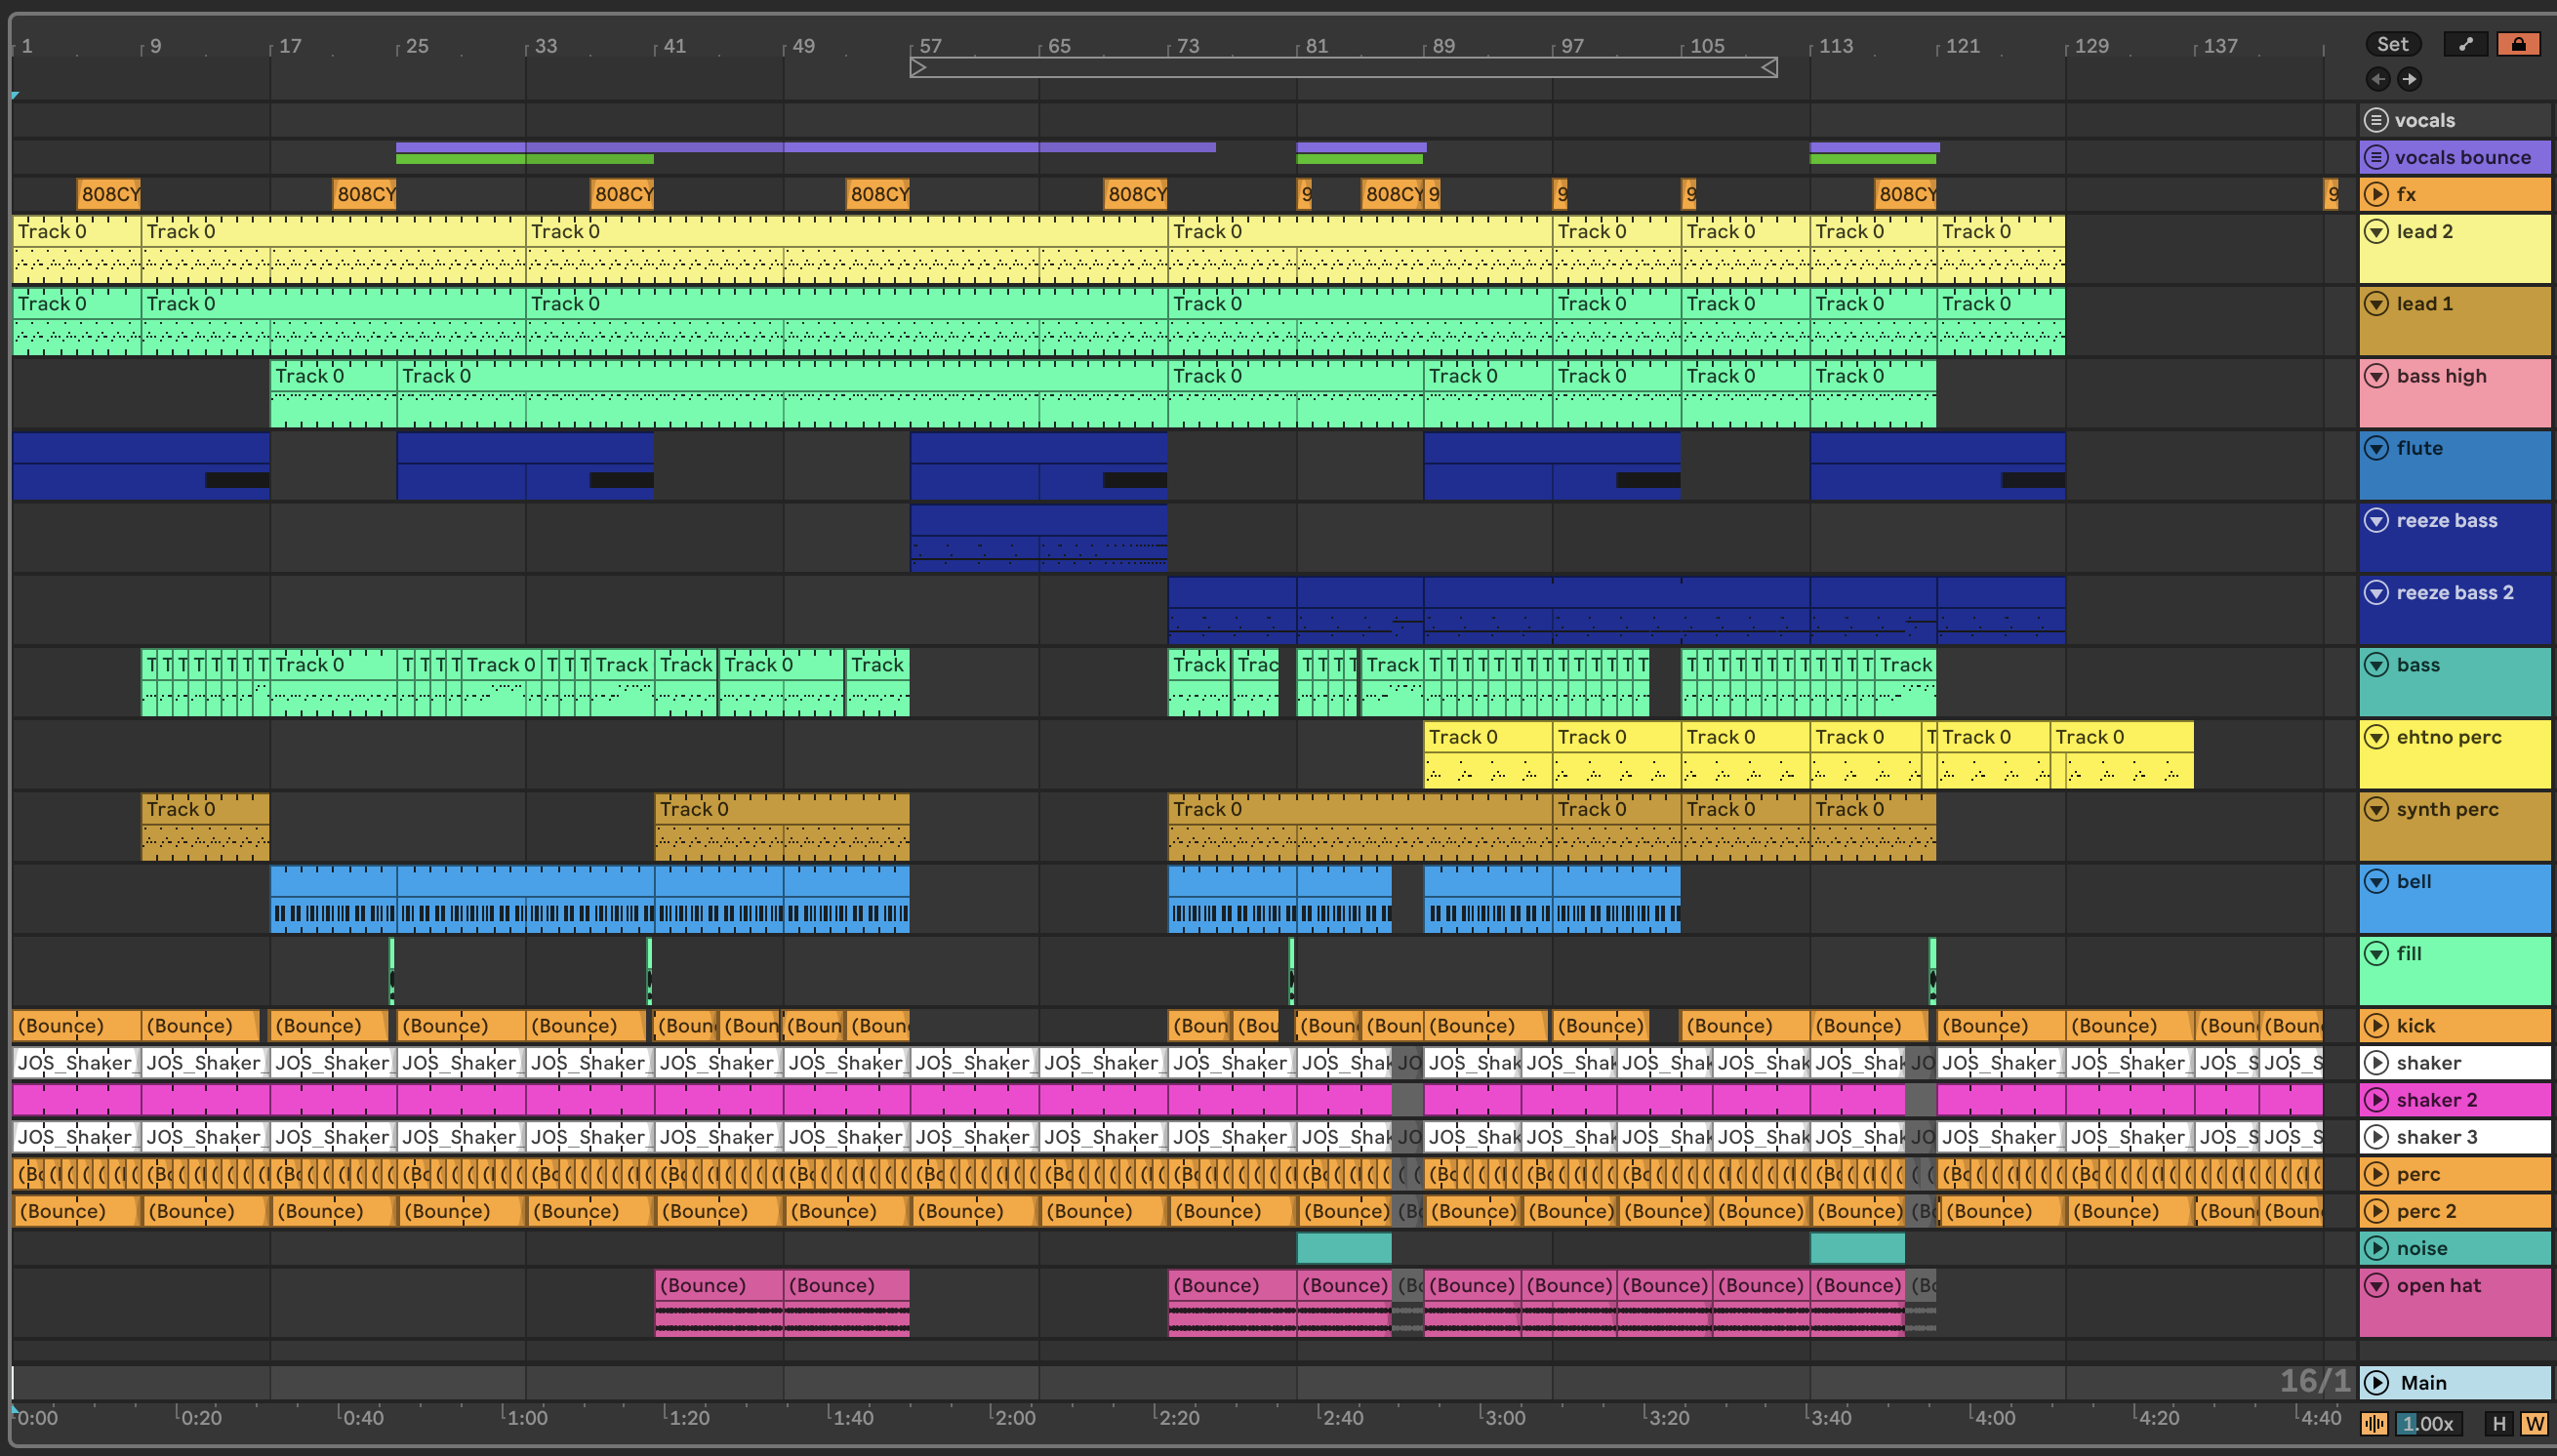Click the automation mode link icon
This screenshot has width=2557, height=1456.
2465,44
